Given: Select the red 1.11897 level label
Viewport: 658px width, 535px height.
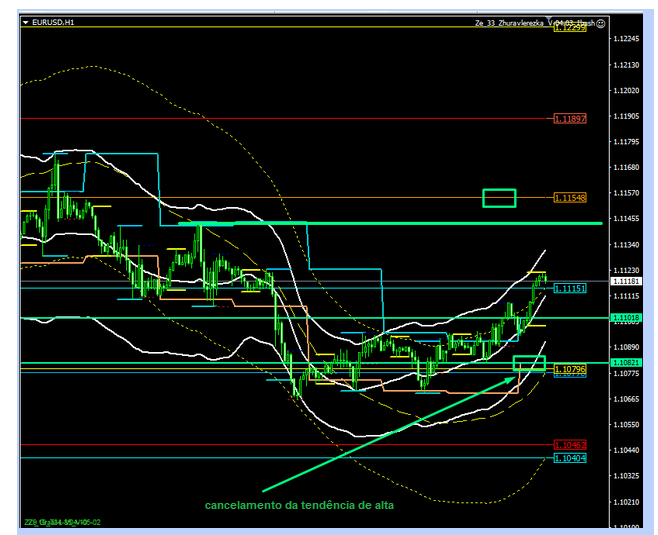Looking at the screenshot, I should click(569, 118).
